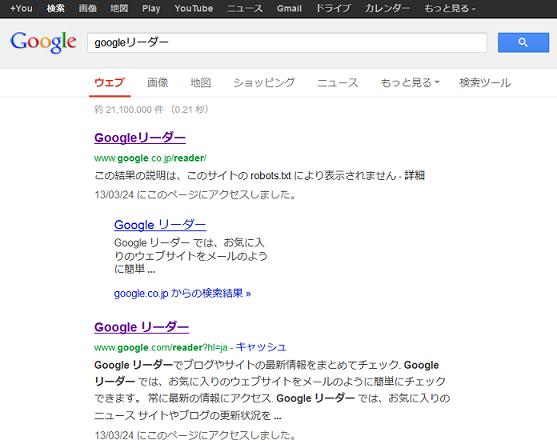Screen dimensions: 557x448
Task: Expand もっと見る dropdown in top black bar
Action: pyautogui.click(x=449, y=8)
